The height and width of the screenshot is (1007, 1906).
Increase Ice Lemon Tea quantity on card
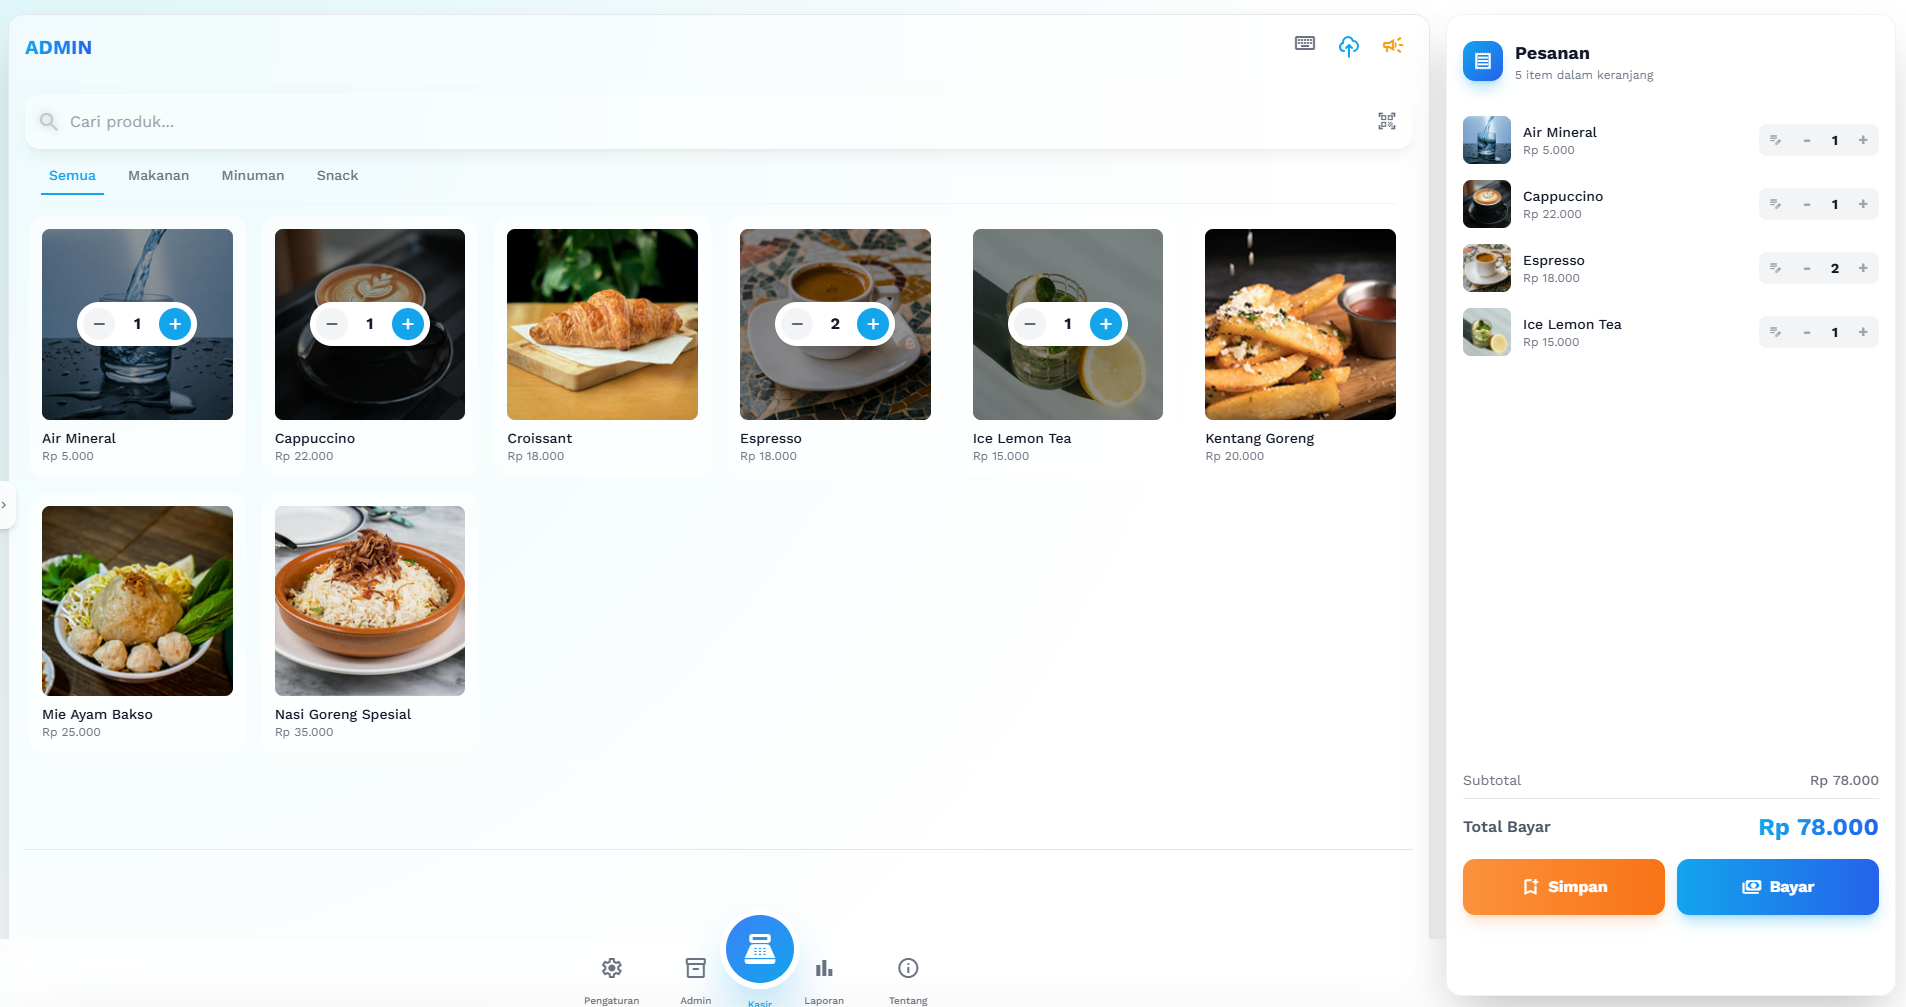[1106, 324]
